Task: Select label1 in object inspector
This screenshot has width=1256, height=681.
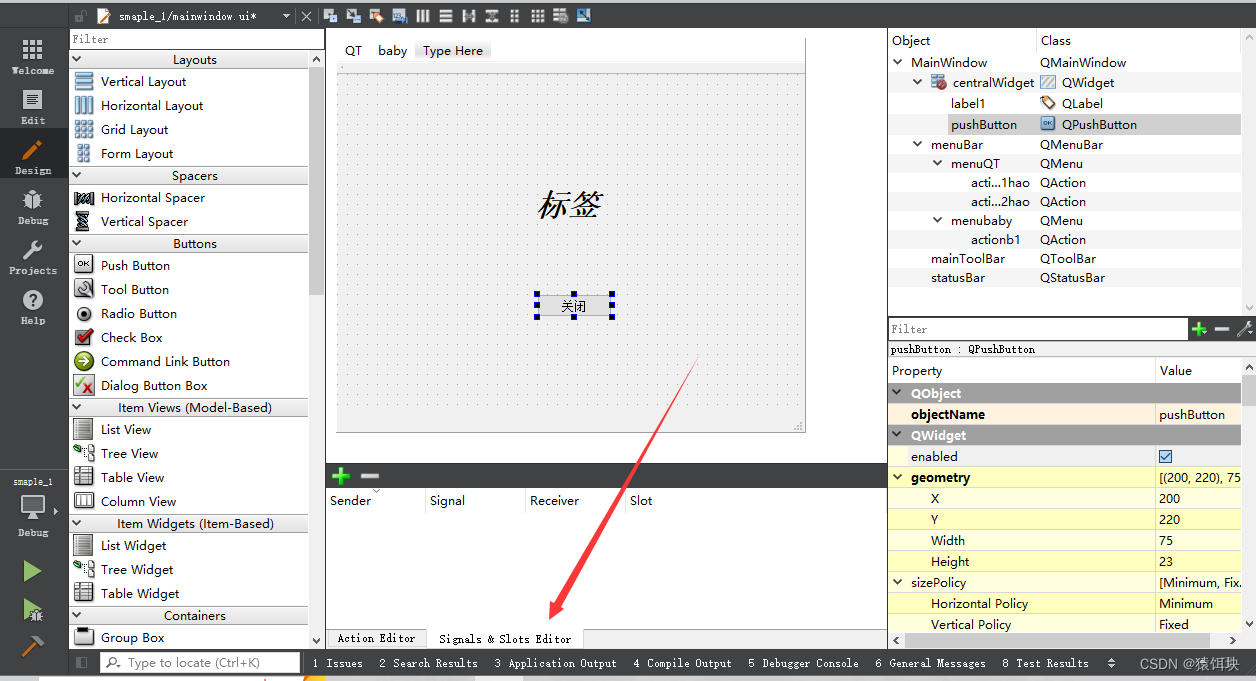Action: tap(968, 103)
